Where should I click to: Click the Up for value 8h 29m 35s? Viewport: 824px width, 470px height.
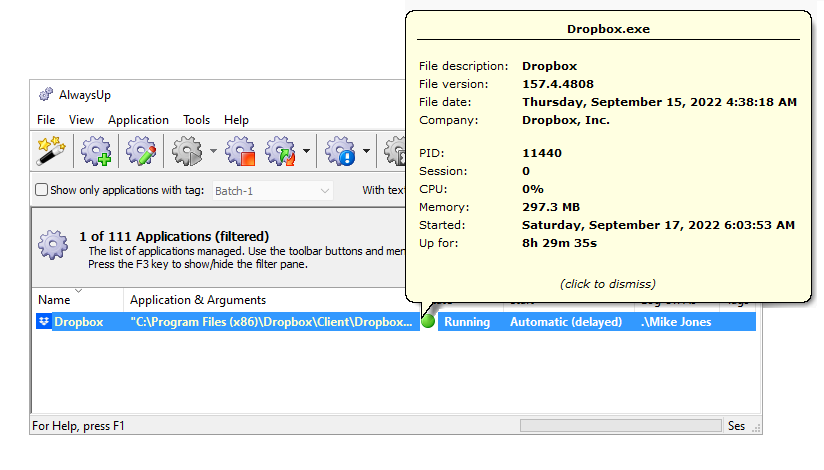[559, 243]
